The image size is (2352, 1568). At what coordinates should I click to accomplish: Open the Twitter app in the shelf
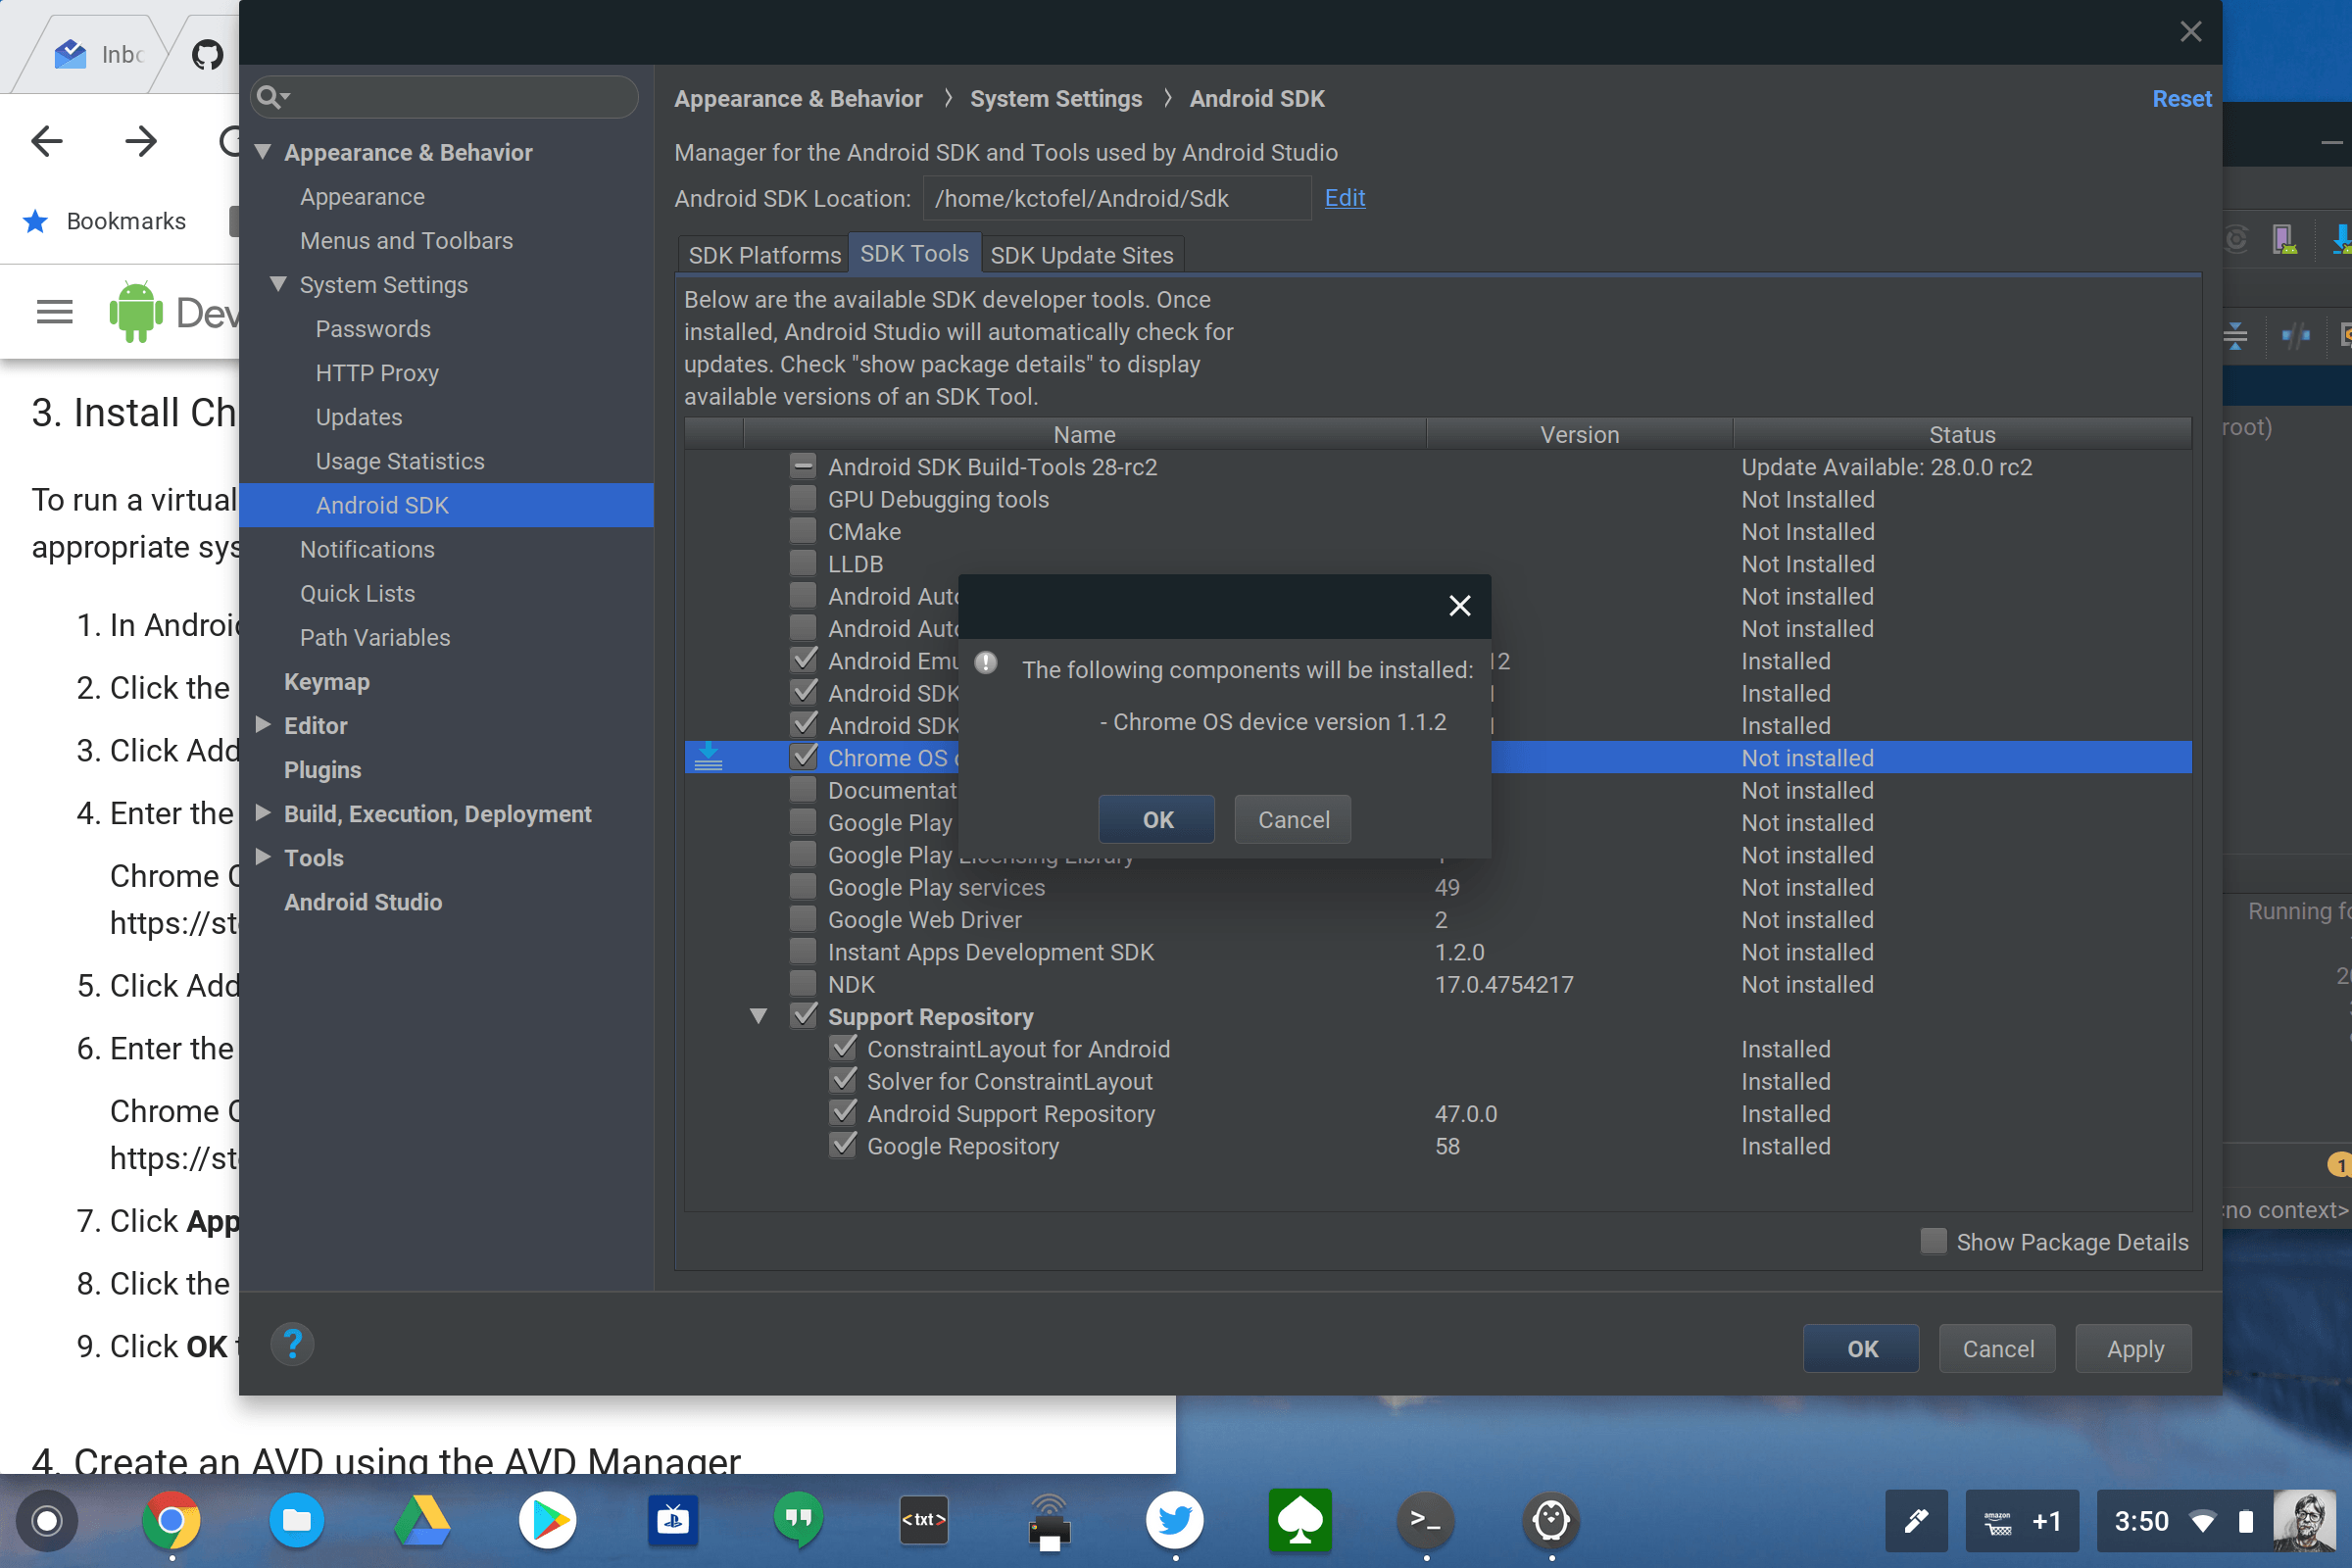1174,1520
